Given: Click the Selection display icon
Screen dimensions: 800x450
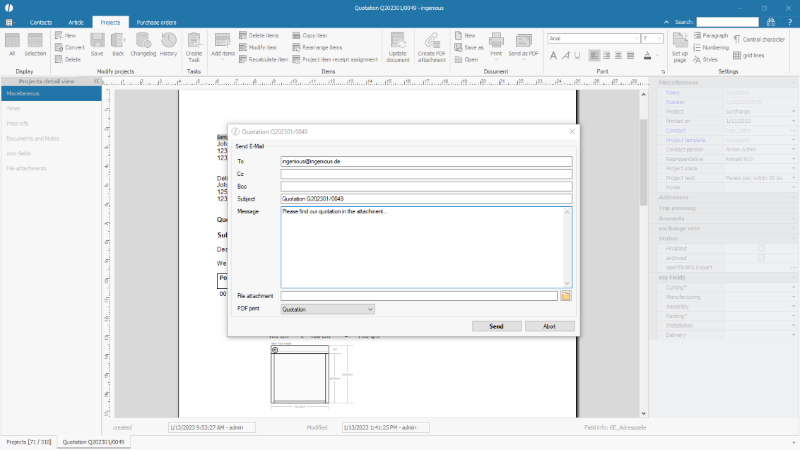Looking at the screenshot, I should (x=35, y=44).
